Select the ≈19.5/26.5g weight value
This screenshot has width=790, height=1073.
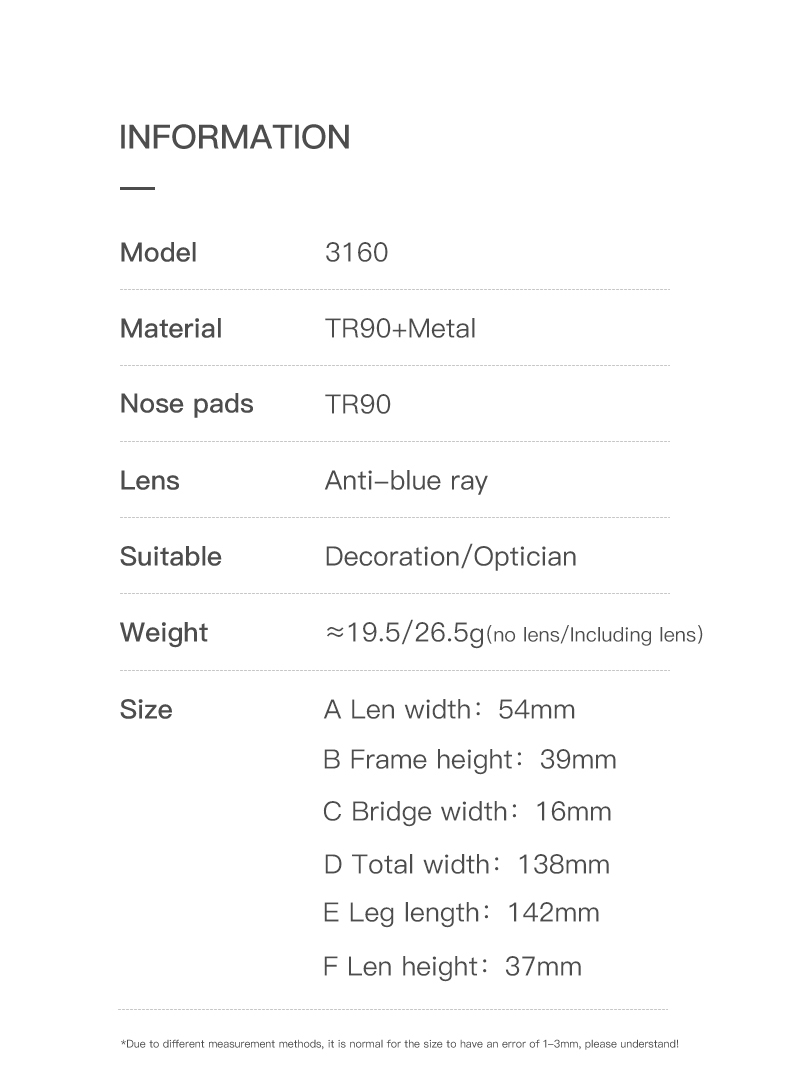click(x=405, y=633)
